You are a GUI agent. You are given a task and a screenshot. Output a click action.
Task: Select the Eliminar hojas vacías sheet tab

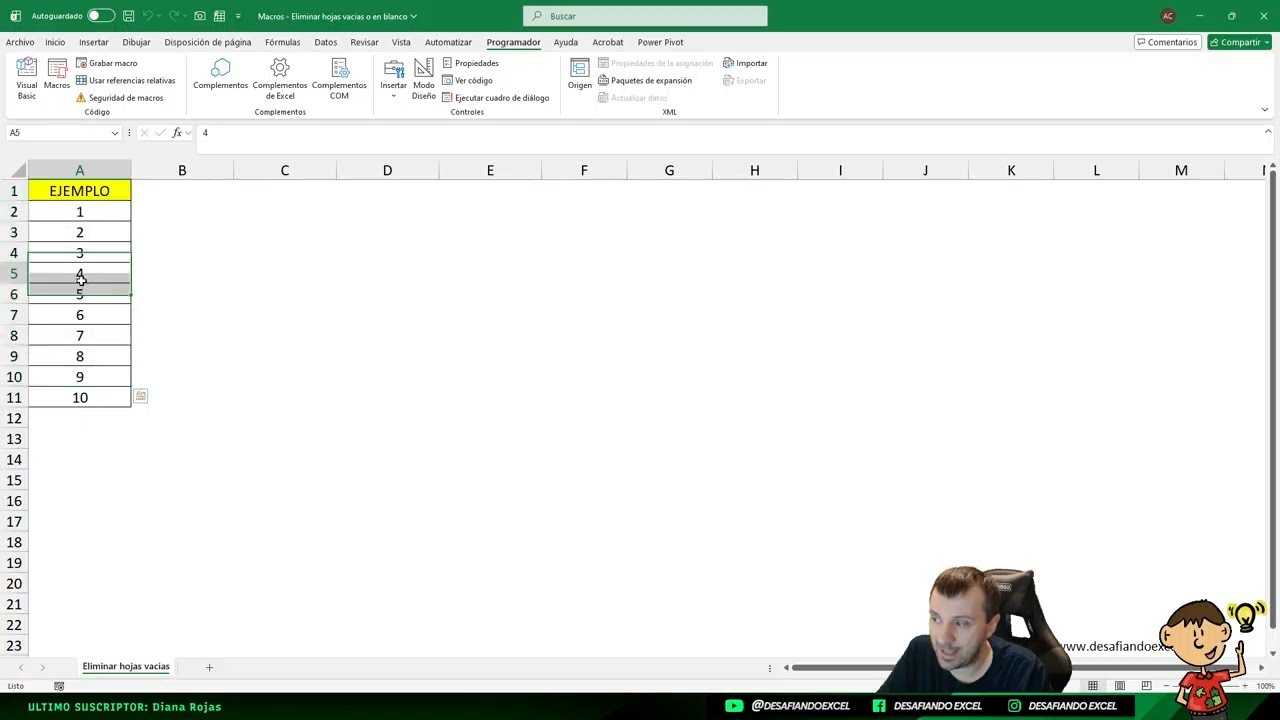126,666
